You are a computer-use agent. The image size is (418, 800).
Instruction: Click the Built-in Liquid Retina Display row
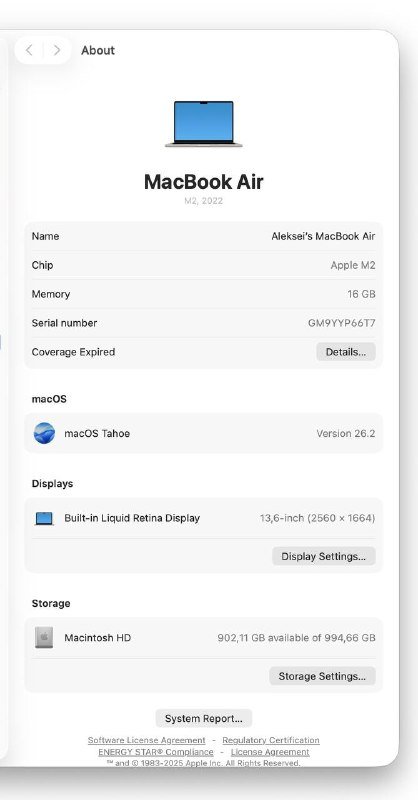[x=204, y=518]
